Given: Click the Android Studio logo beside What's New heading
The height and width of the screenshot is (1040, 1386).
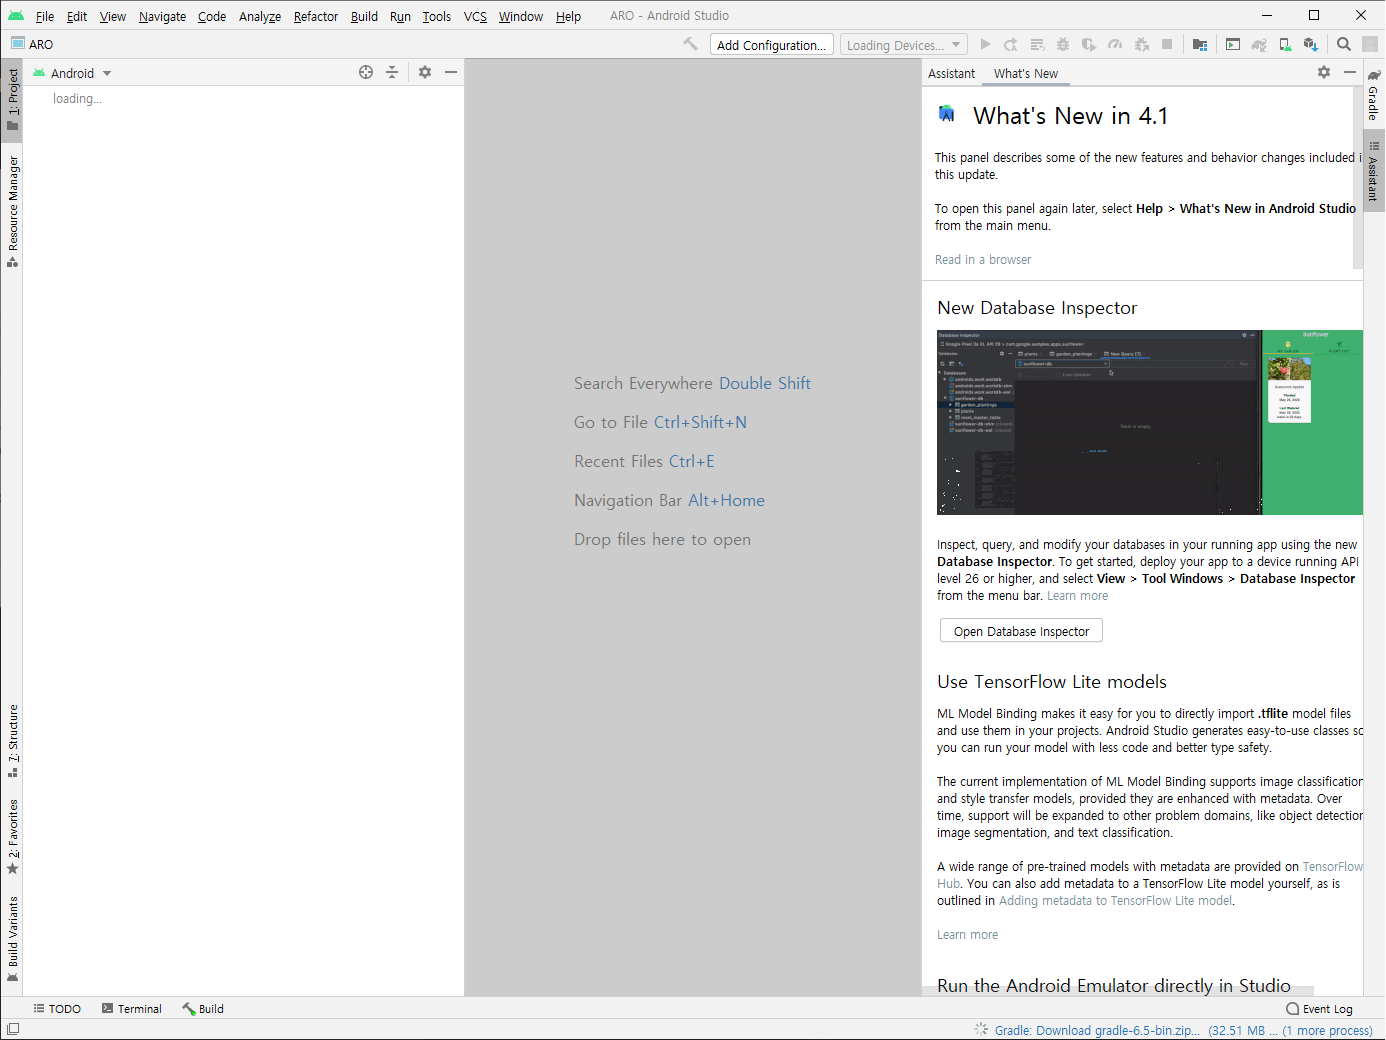Looking at the screenshot, I should (x=947, y=114).
